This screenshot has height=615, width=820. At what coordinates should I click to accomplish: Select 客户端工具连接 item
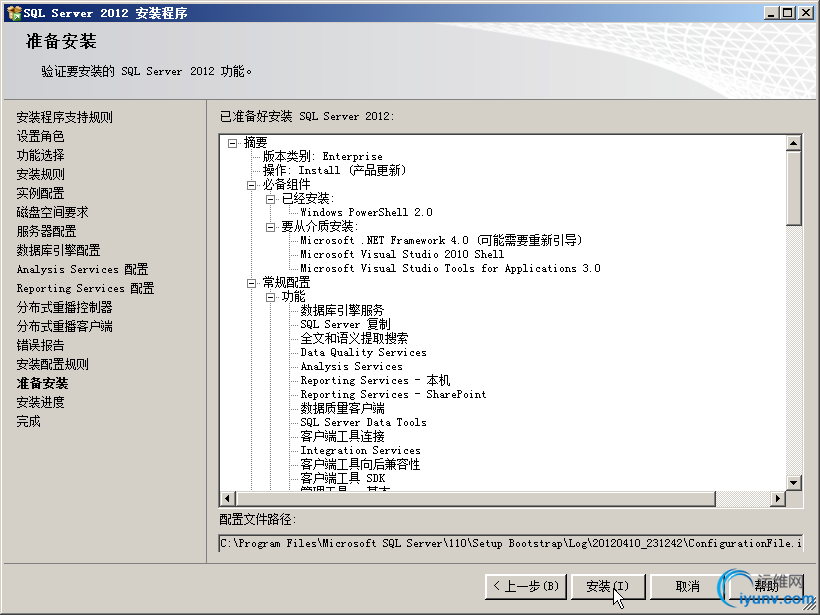click(x=342, y=437)
